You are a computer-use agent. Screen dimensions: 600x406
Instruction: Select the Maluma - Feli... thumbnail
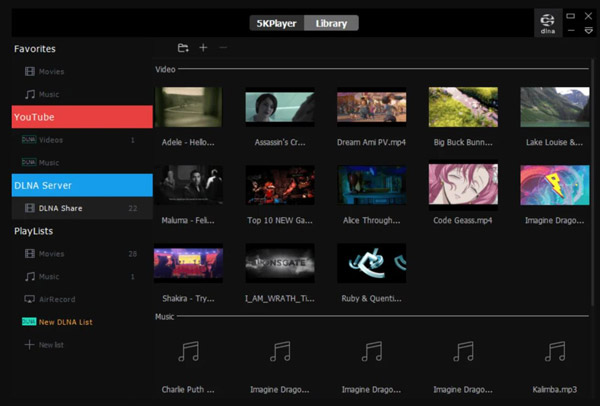click(x=188, y=185)
